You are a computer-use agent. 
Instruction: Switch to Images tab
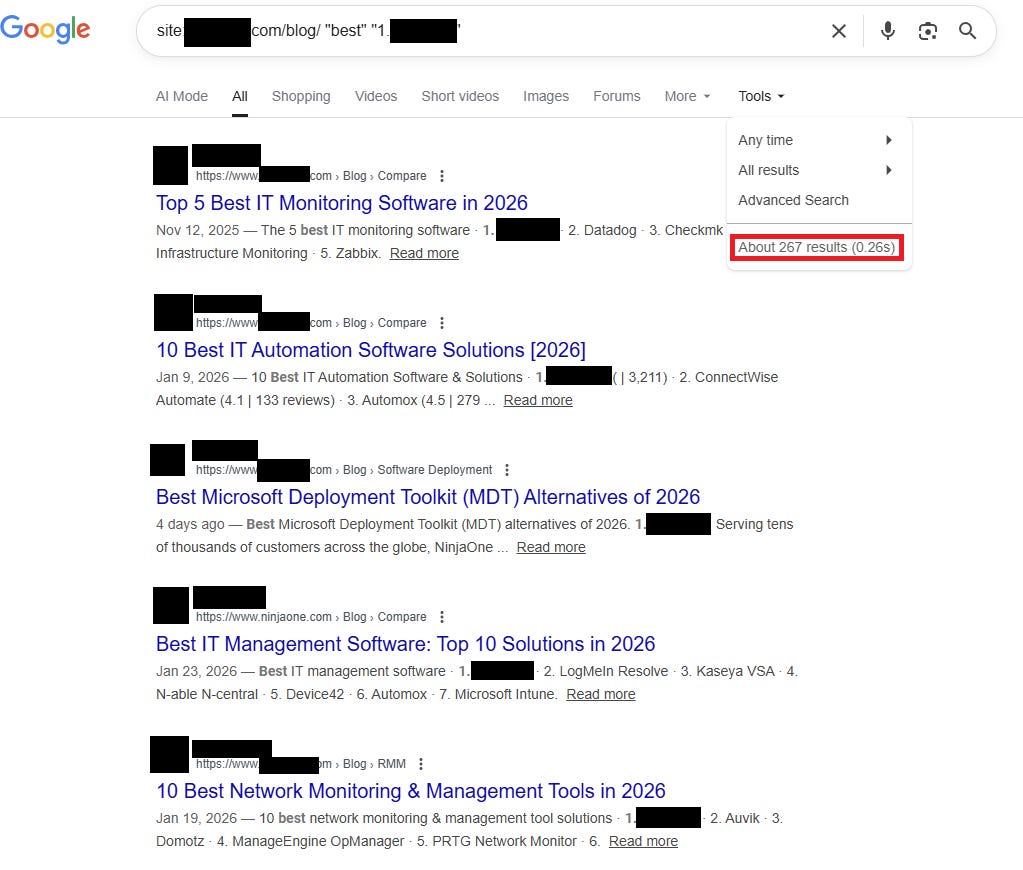click(x=545, y=97)
